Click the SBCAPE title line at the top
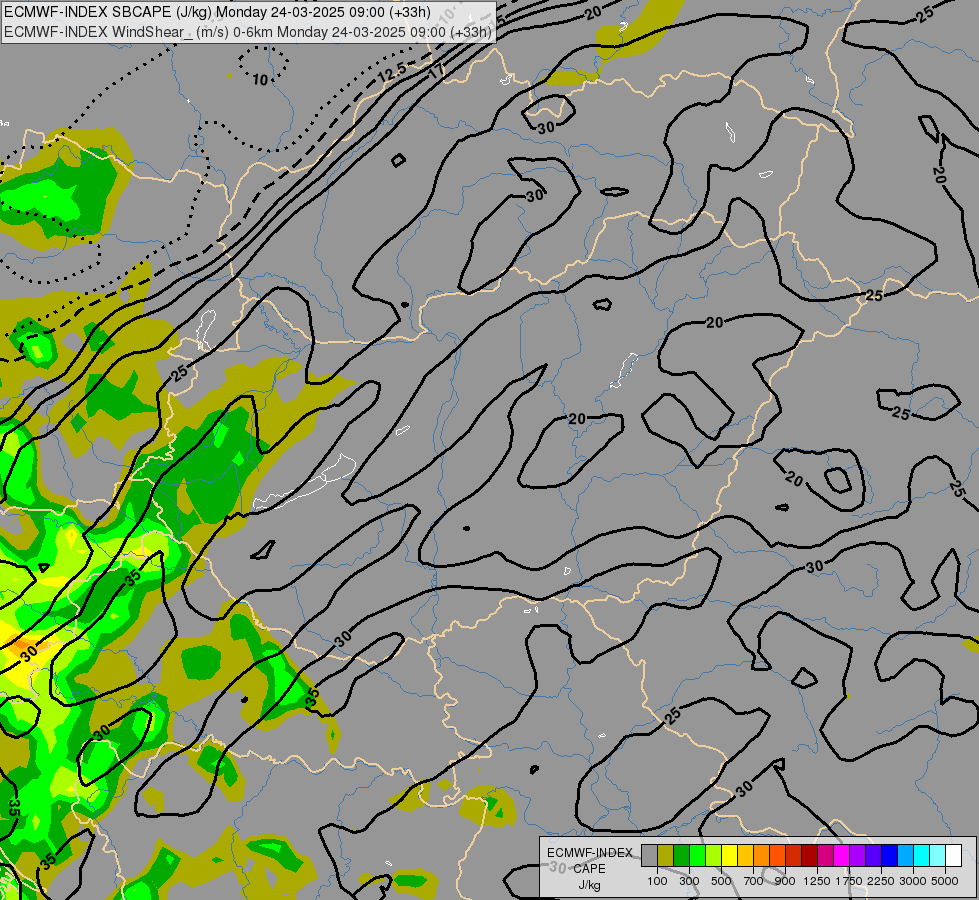 pos(217,12)
